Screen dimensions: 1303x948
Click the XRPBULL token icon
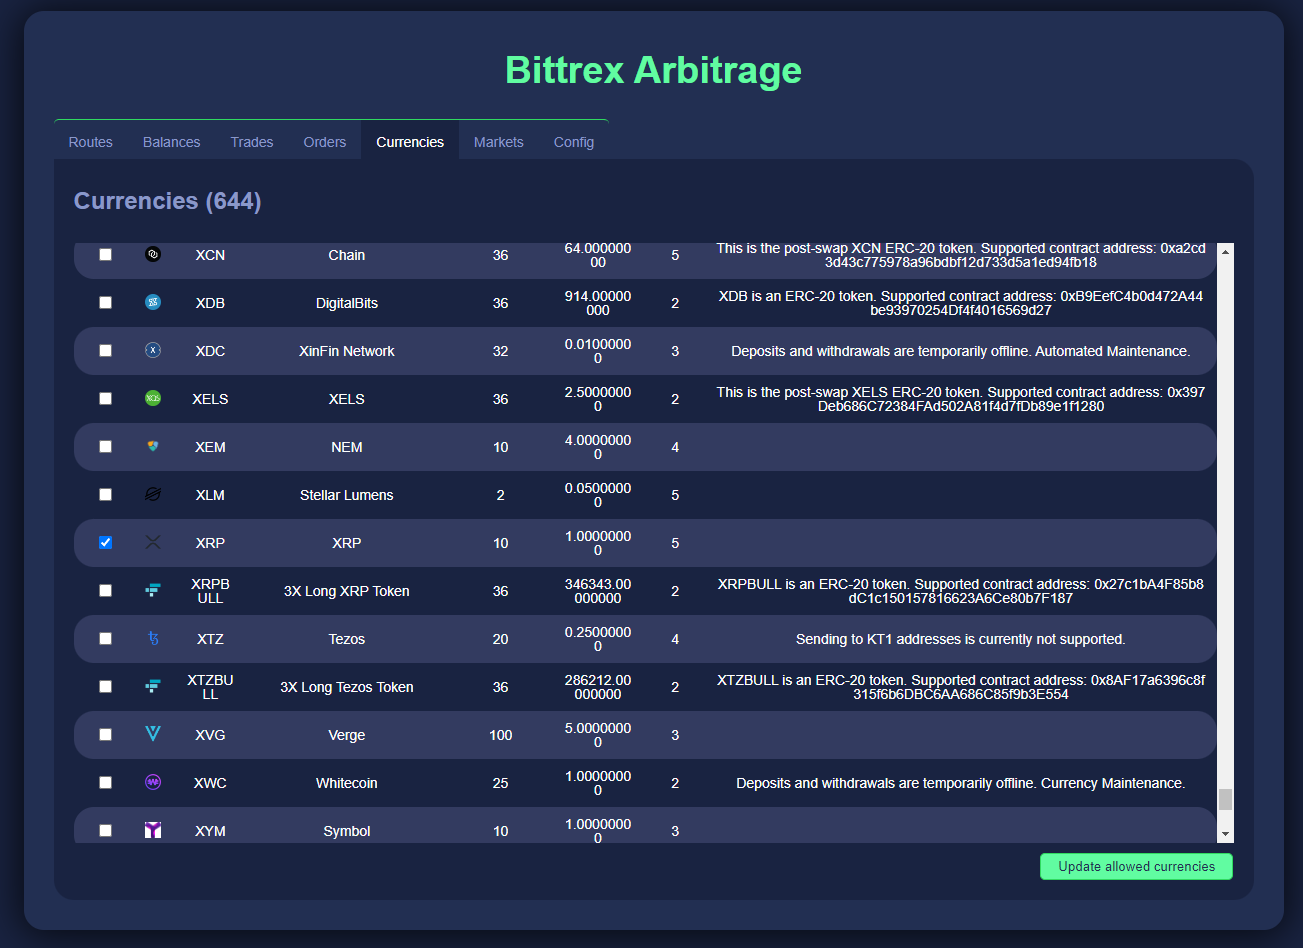tap(153, 590)
